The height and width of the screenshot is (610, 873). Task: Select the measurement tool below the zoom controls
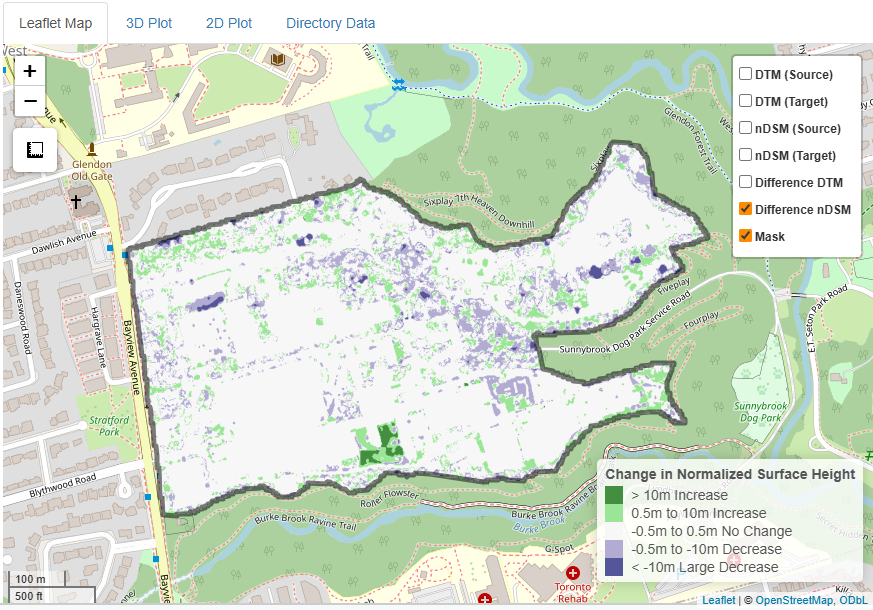pyautogui.click(x=34, y=150)
